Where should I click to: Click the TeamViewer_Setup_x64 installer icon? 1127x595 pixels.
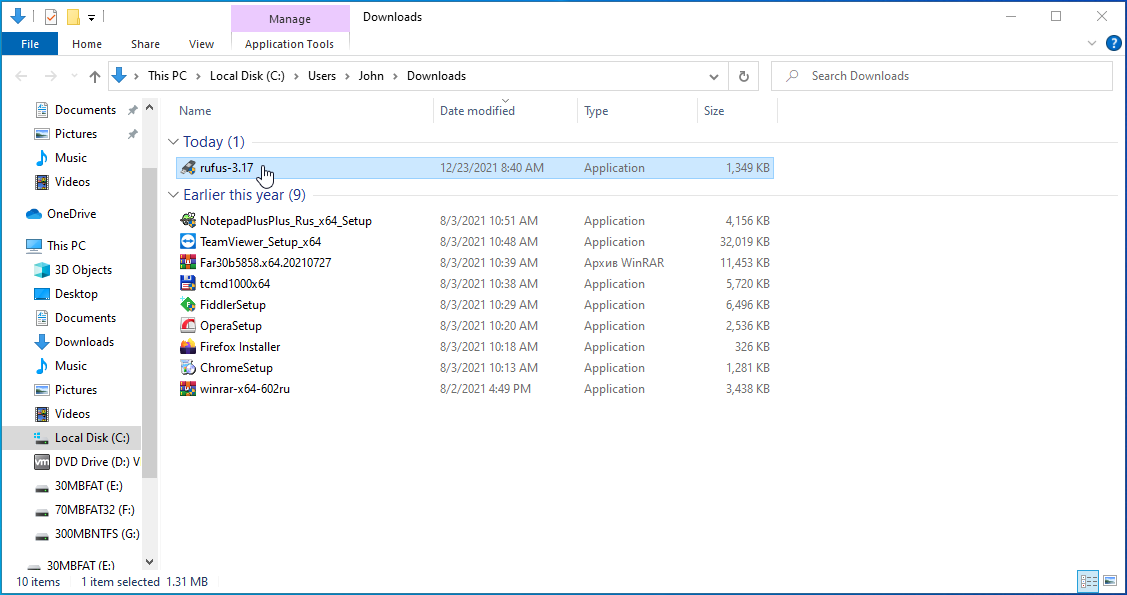coord(189,241)
